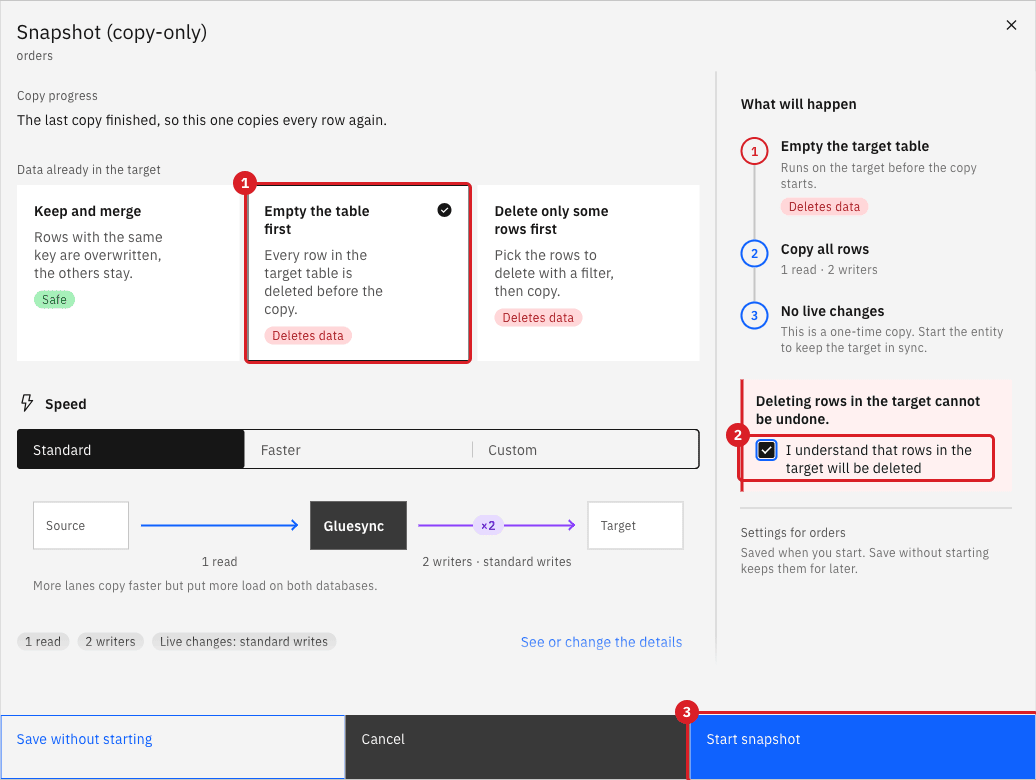Switch to Faster speed tab

coord(358,450)
